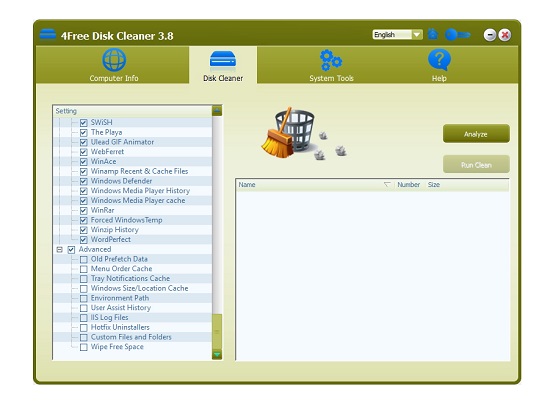Uncheck the Forced WindowsTemp checkbox
The width and height of the screenshot is (550, 415).
tap(83, 220)
